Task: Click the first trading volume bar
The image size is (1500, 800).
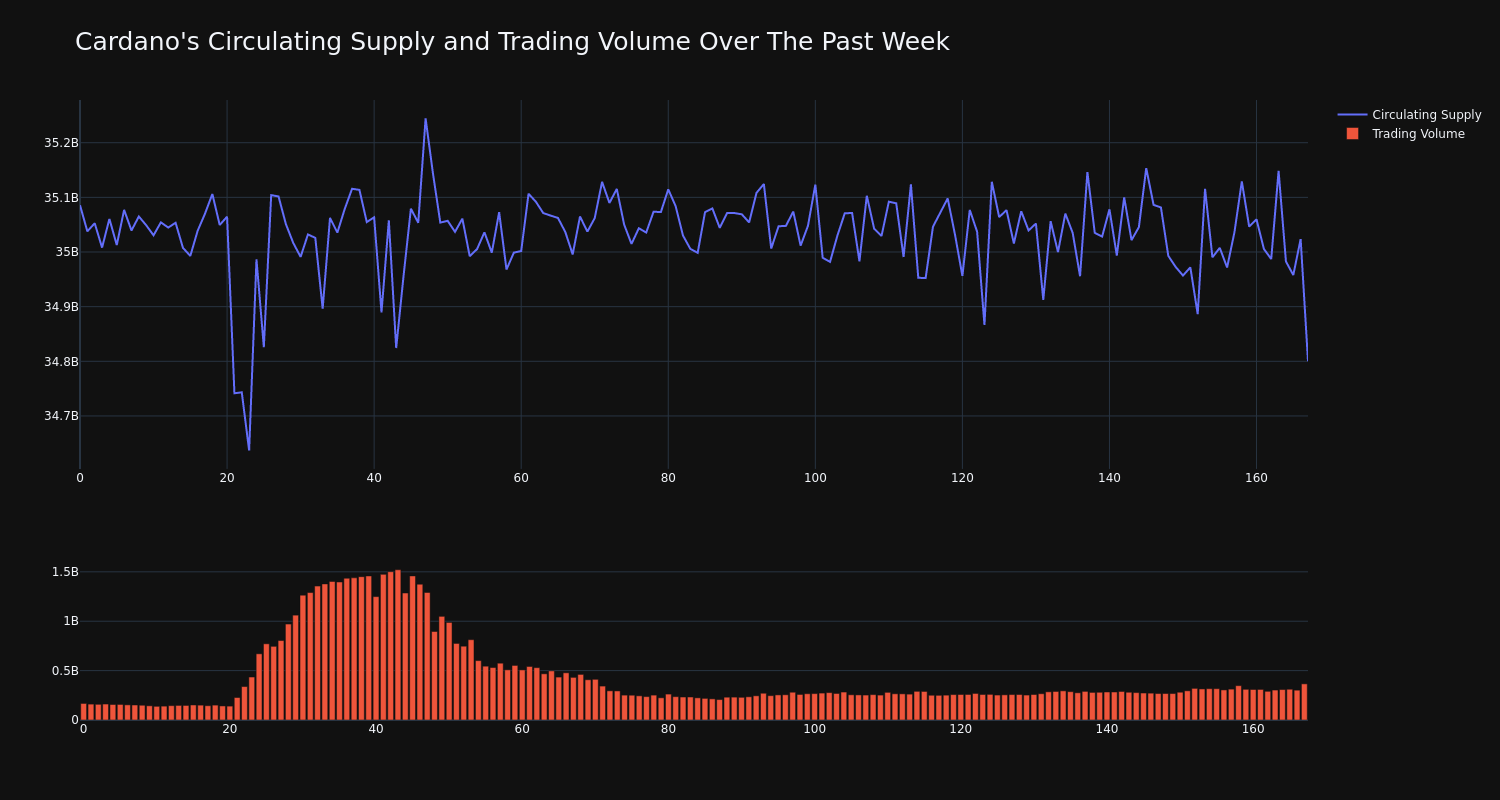Action: click(x=83, y=712)
